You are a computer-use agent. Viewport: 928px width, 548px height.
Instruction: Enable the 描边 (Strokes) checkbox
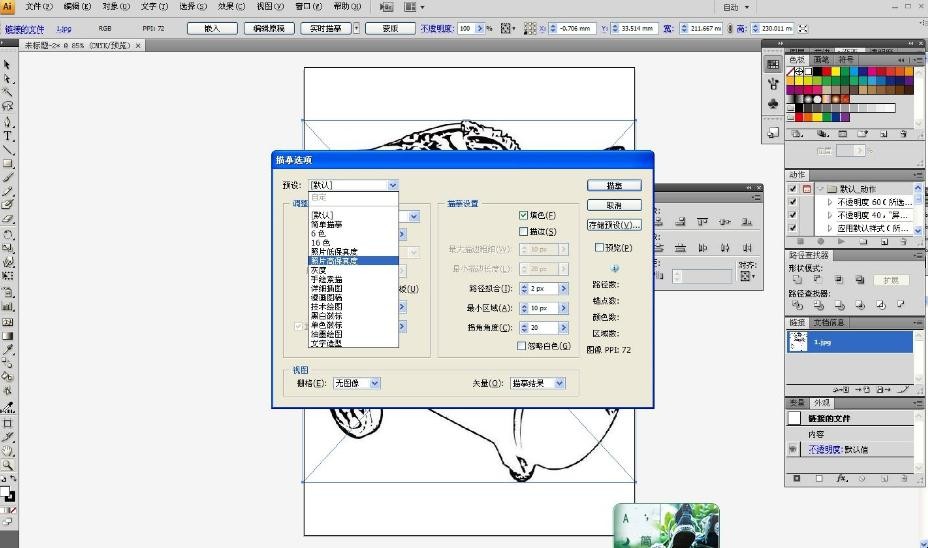pos(523,232)
